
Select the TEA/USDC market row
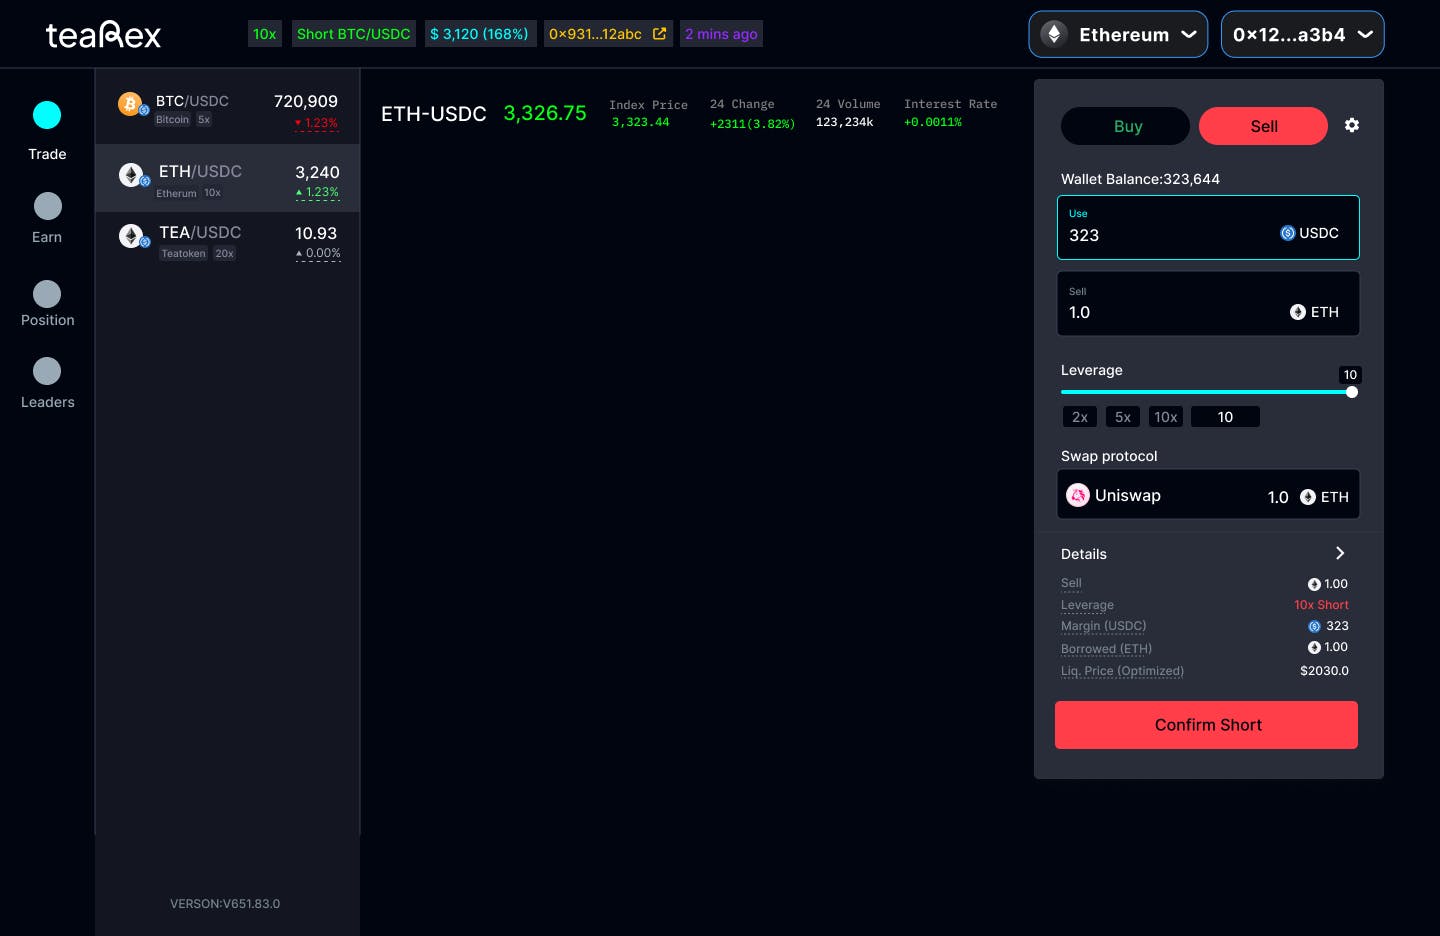[x=227, y=241]
